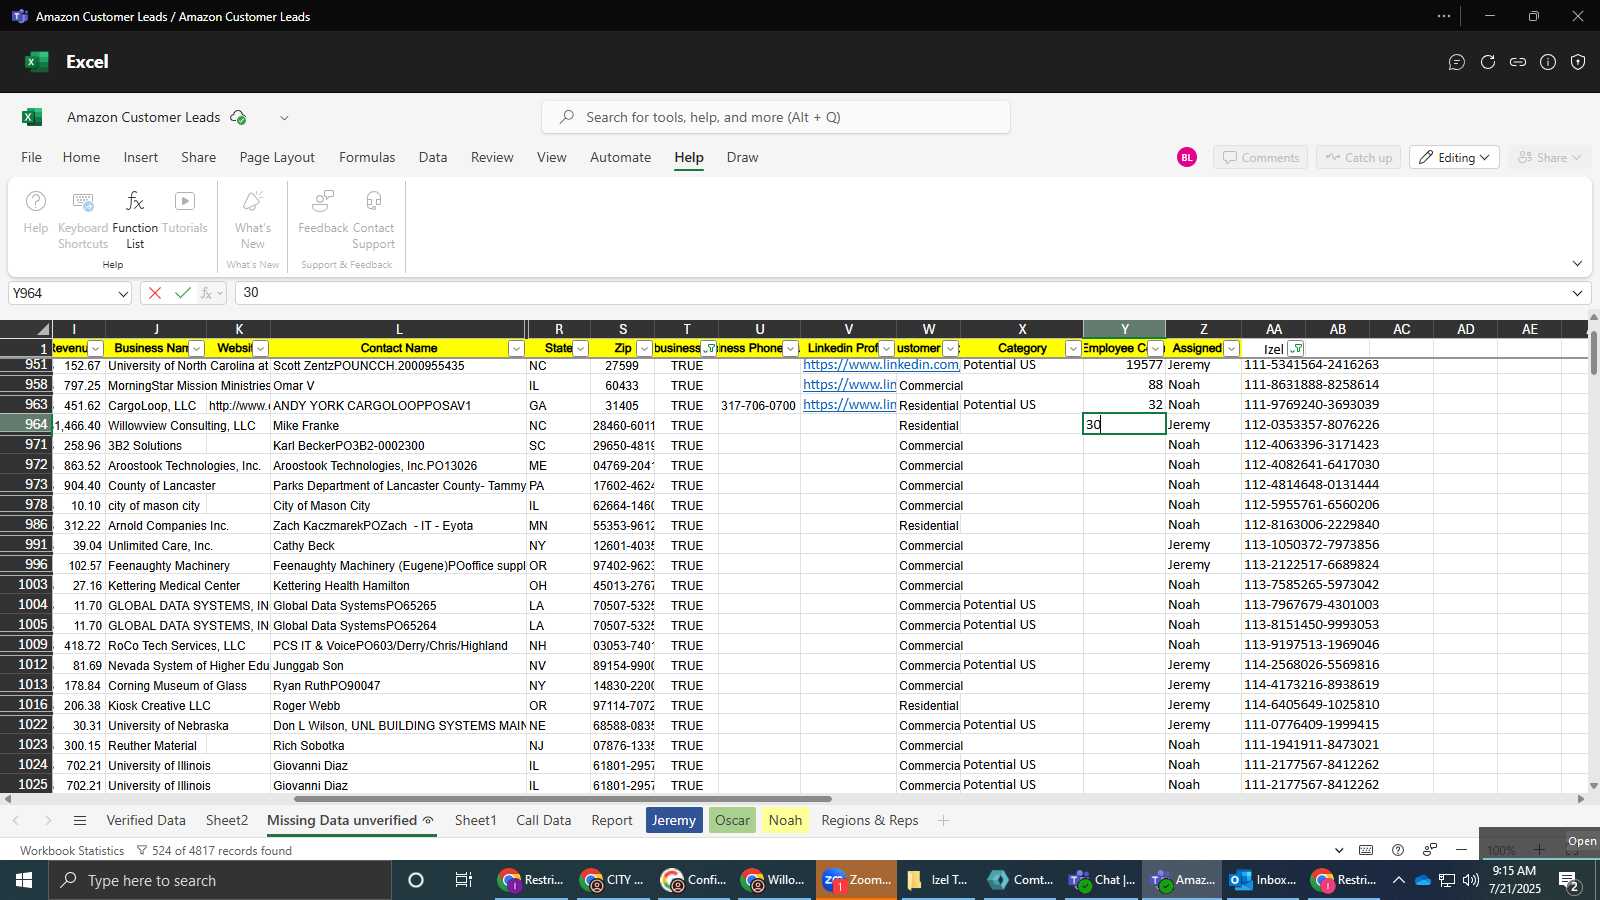Click the copy link icon in header
The height and width of the screenshot is (900, 1600).
tap(1518, 62)
